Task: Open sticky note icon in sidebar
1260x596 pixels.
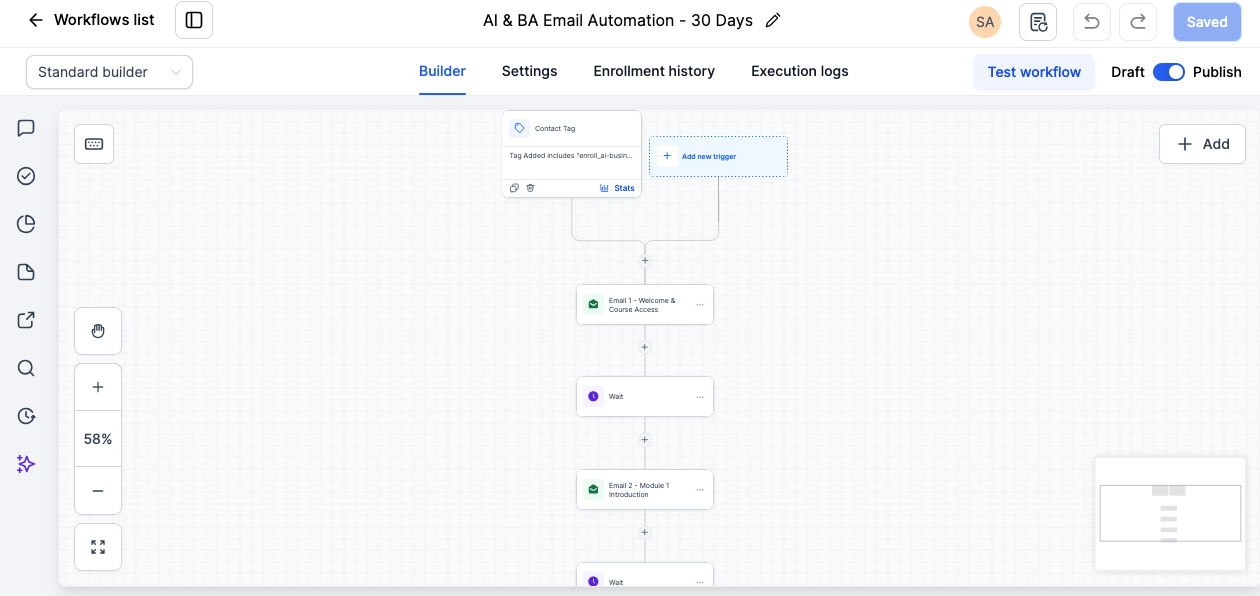Action: 26,272
